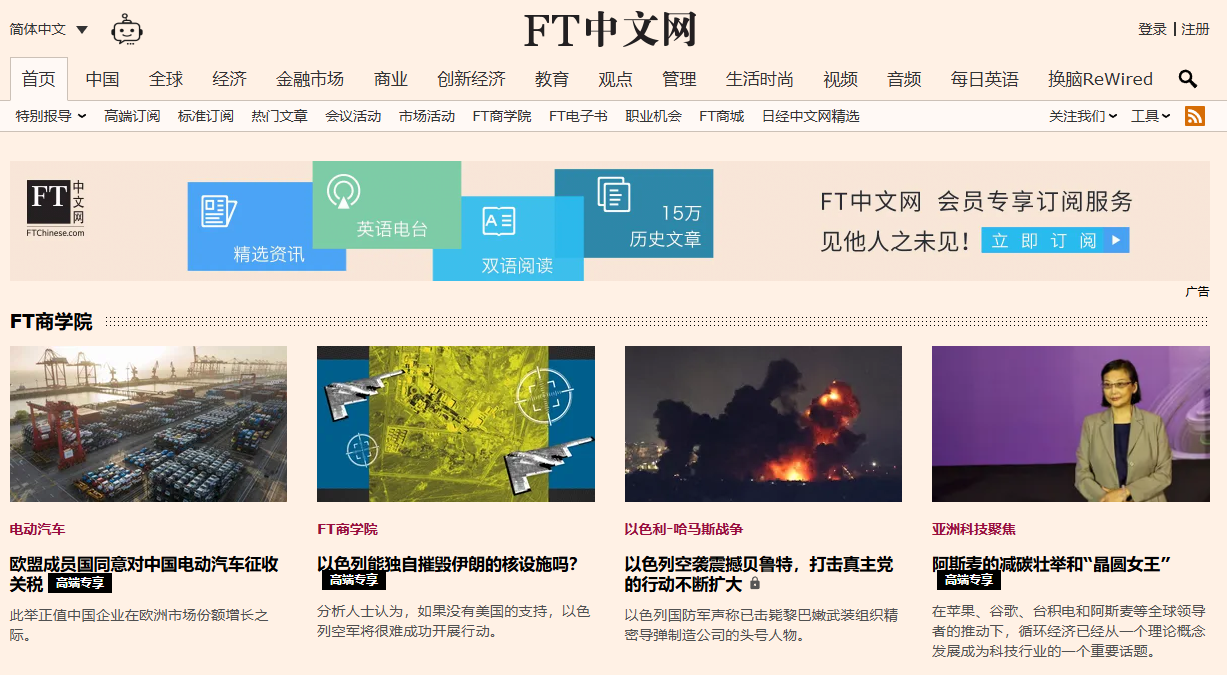The width and height of the screenshot is (1227, 675).
Task: Open the yellow bomber aircraft article thumbnail
Action: coord(456,424)
